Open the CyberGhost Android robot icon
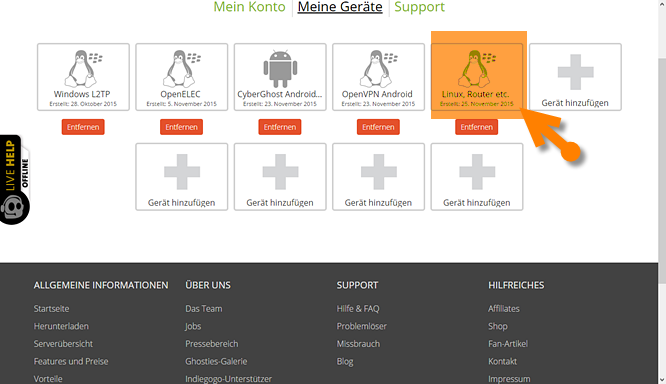Viewport: 666px width, 384px height. 280,69
